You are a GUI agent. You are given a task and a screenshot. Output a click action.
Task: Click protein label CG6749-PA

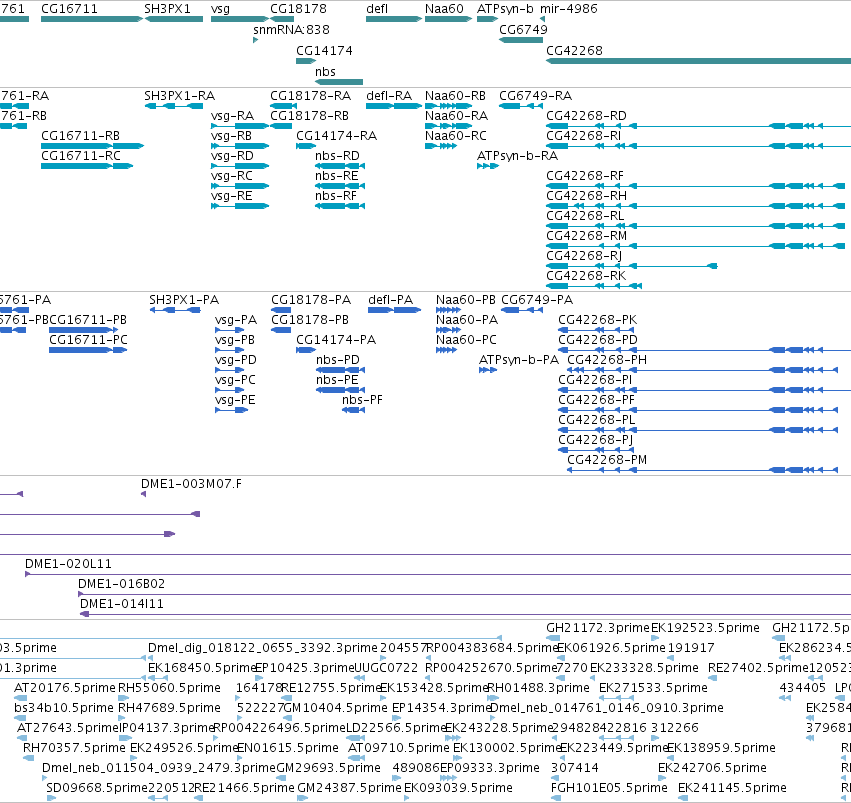tap(537, 300)
